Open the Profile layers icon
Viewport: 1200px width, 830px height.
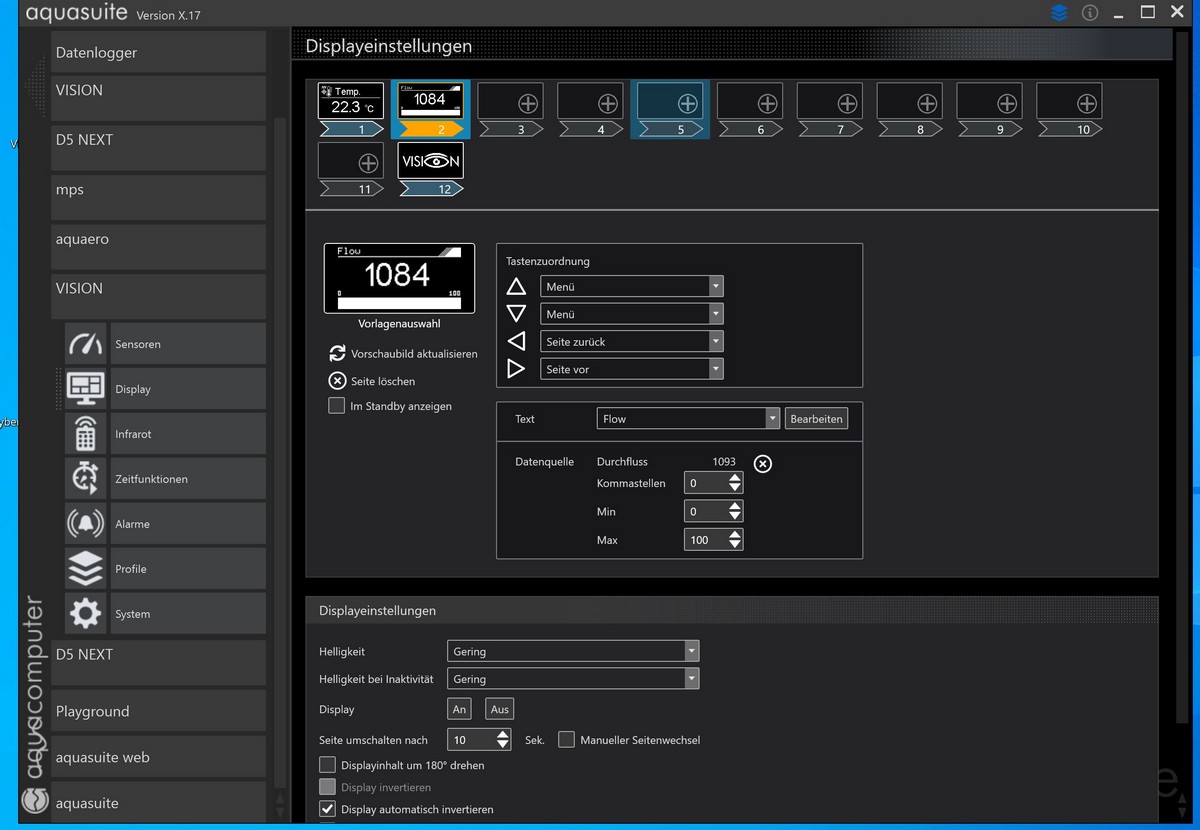tap(85, 569)
